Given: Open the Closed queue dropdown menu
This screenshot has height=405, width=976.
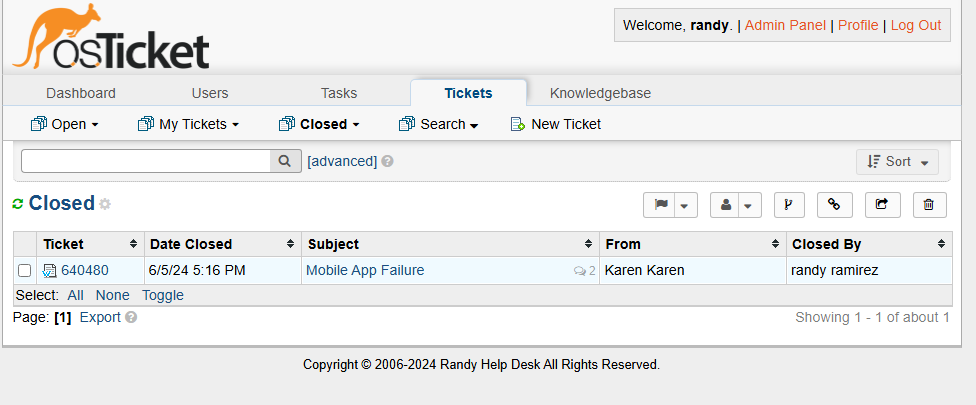Looking at the screenshot, I should (319, 124).
